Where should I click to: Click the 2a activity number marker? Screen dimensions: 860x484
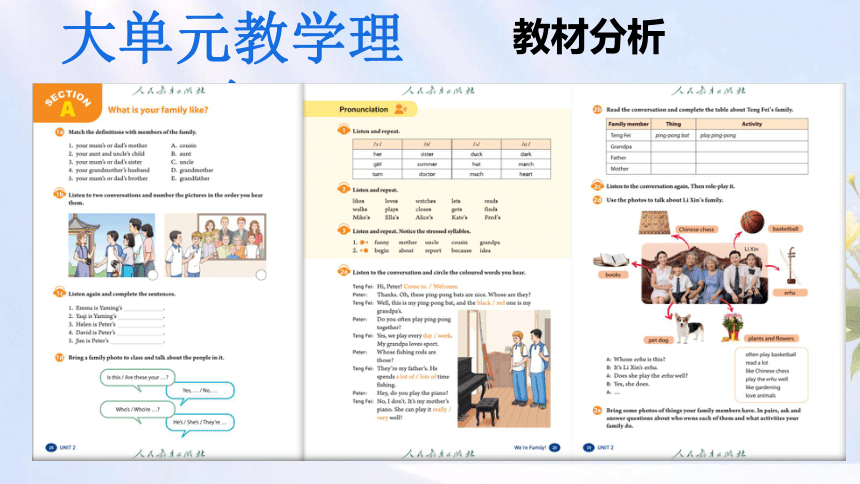tap(343, 271)
